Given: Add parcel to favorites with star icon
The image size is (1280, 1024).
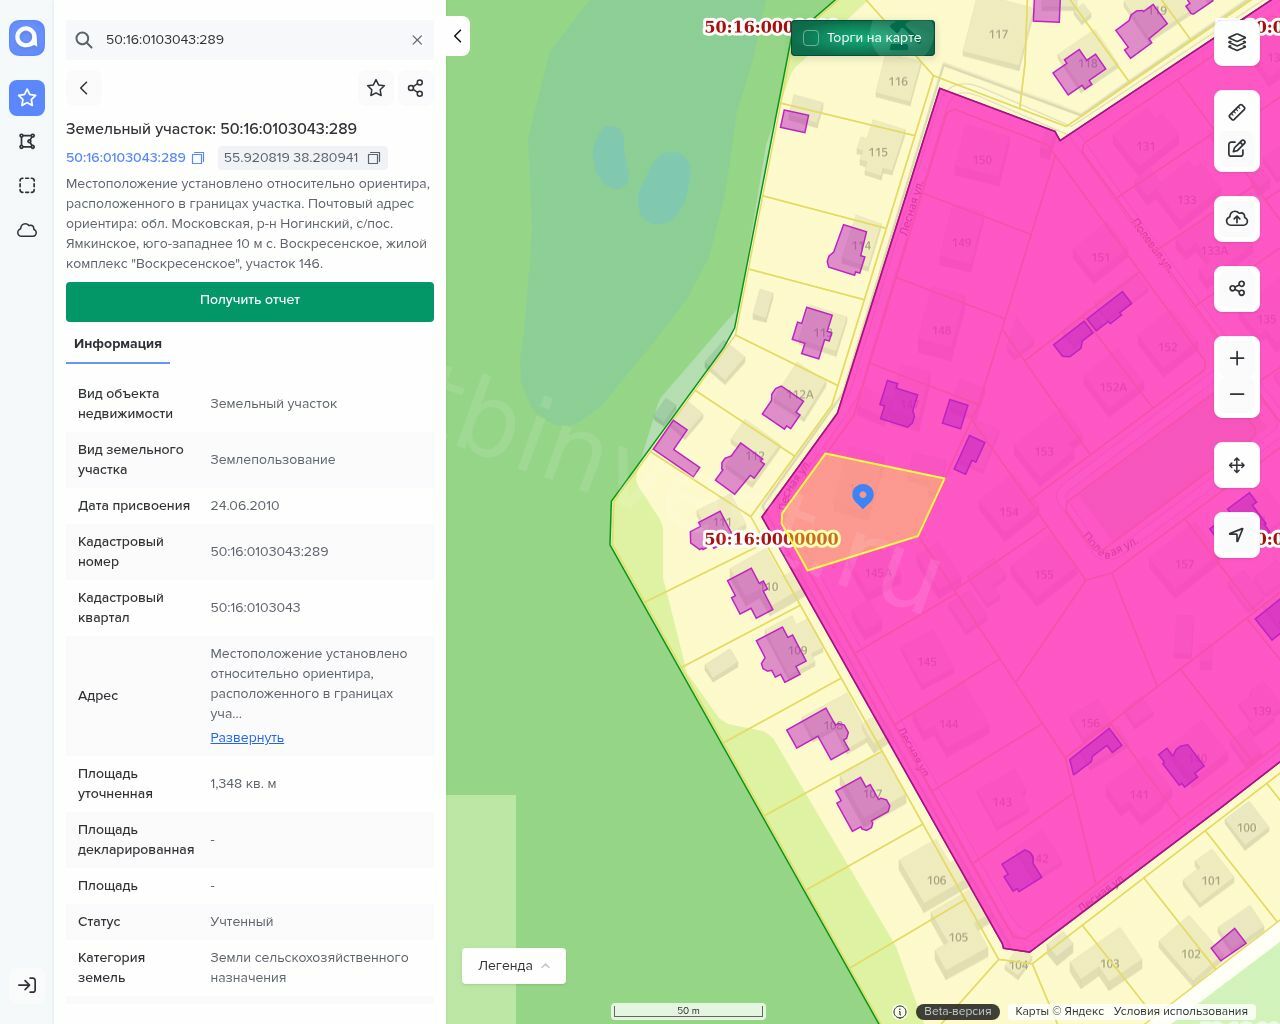Looking at the screenshot, I should click(x=376, y=88).
